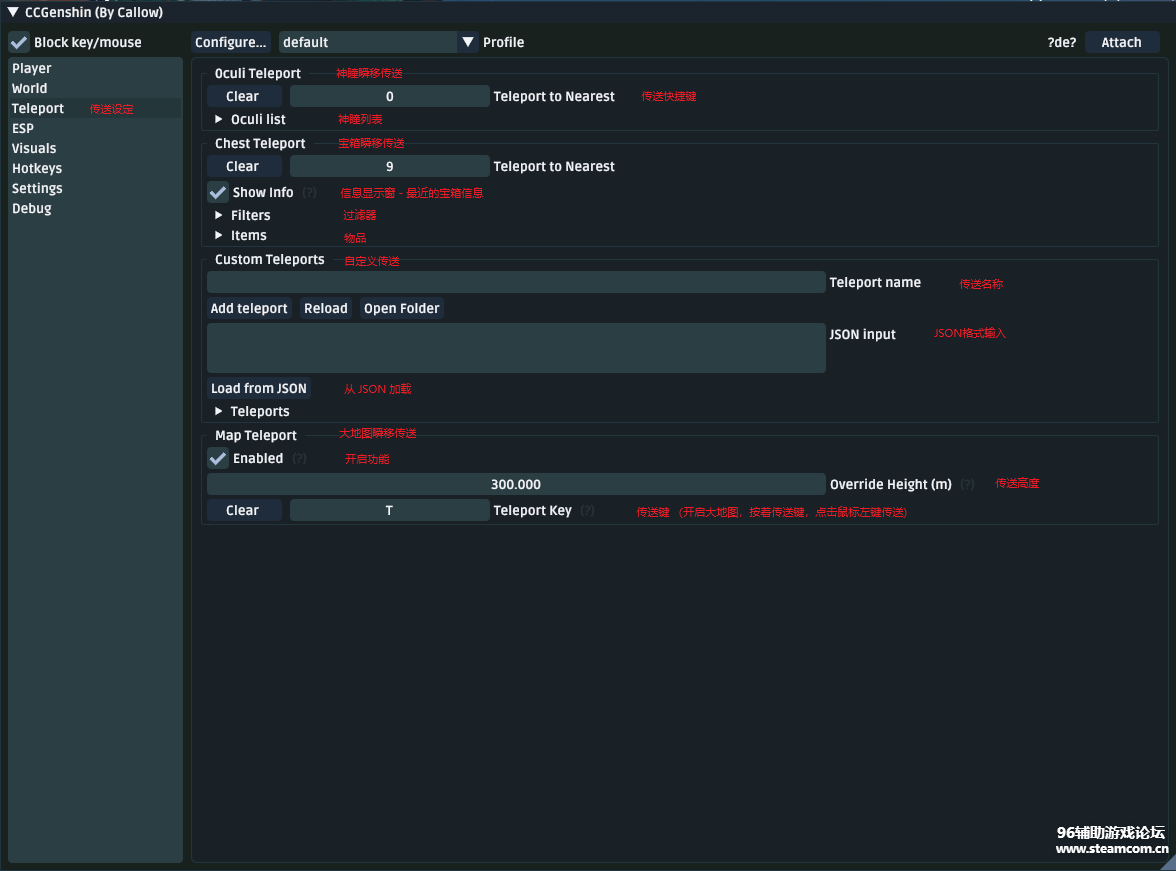Adjust the Override Height slider field
The height and width of the screenshot is (871, 1176).
(516, 484)
